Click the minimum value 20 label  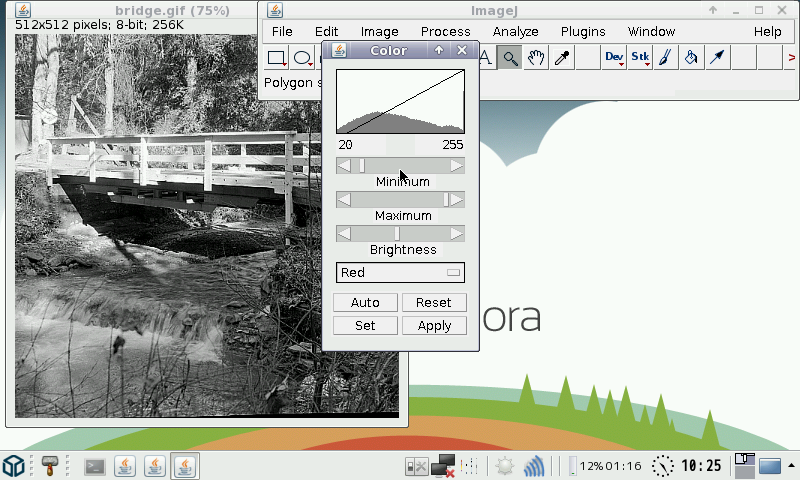[345, 145]
